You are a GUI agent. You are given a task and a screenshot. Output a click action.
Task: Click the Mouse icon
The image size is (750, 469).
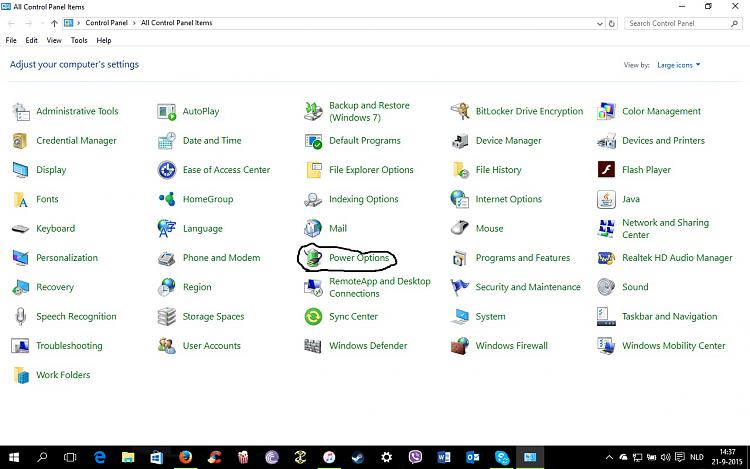[460, 229]
